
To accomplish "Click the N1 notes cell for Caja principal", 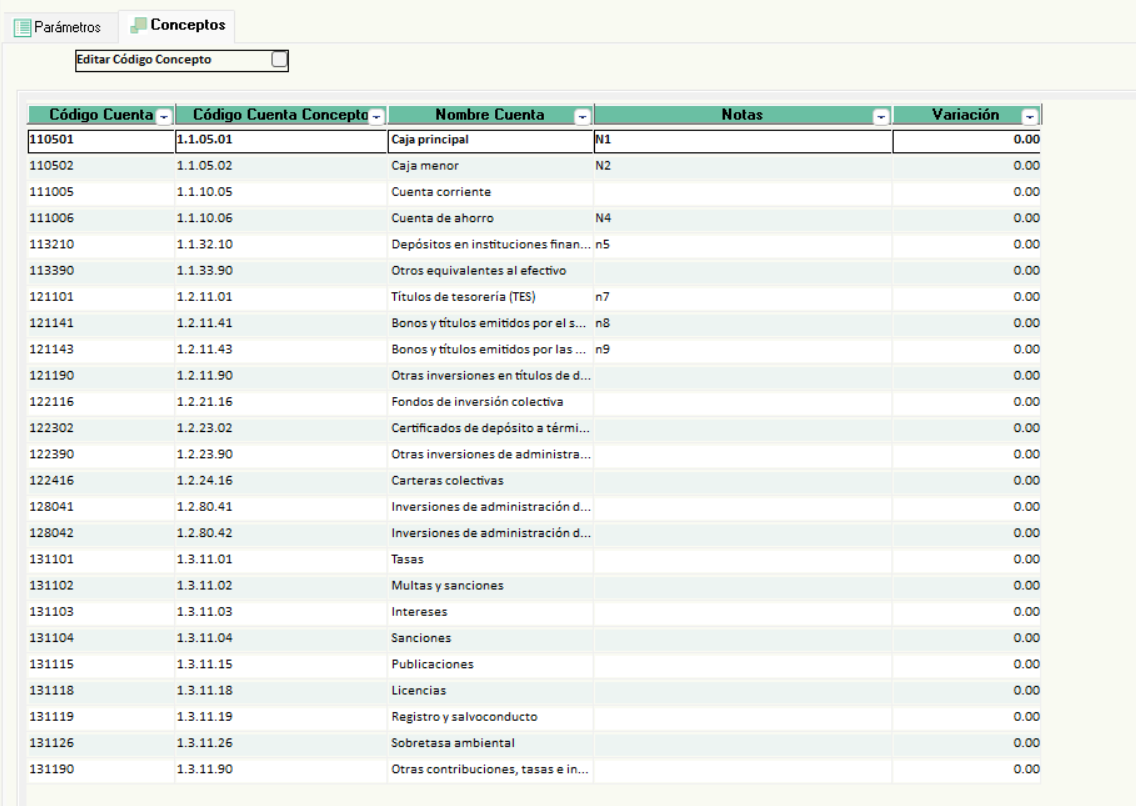I will [742, 140].
